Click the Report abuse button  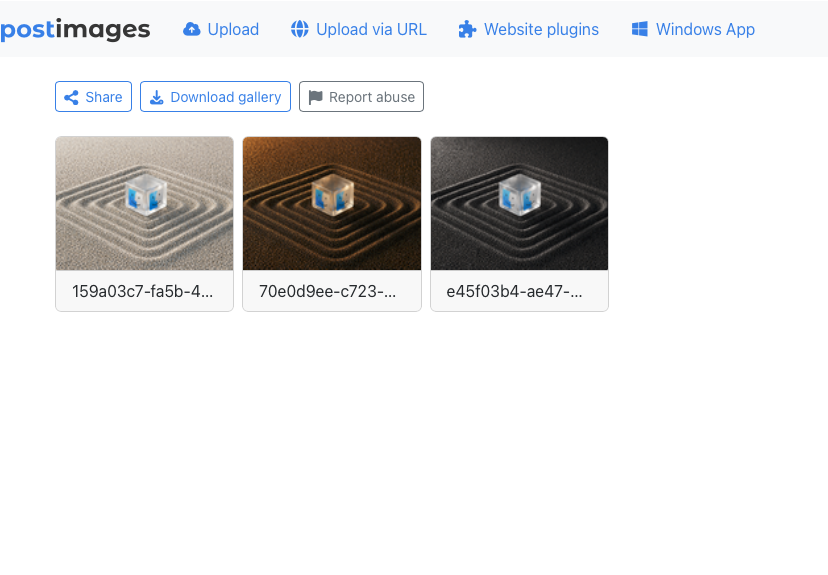click(361, 97)
